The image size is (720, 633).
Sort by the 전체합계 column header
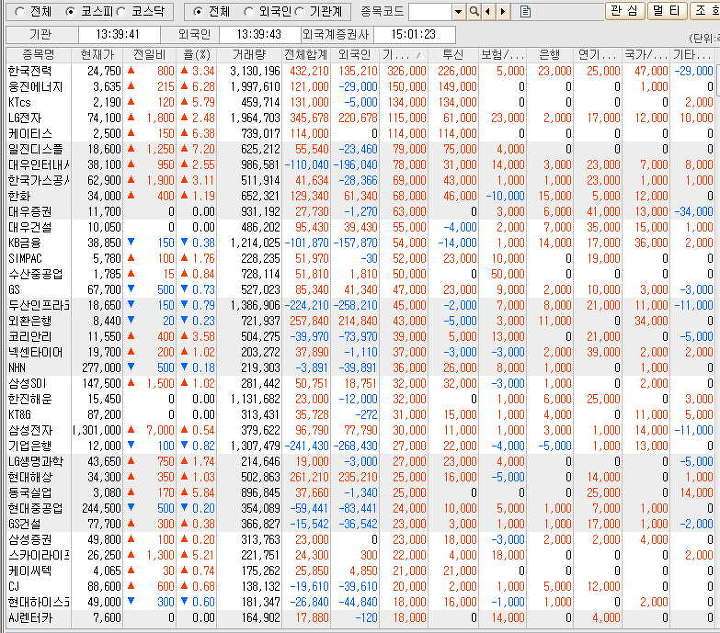pos(306,55)
